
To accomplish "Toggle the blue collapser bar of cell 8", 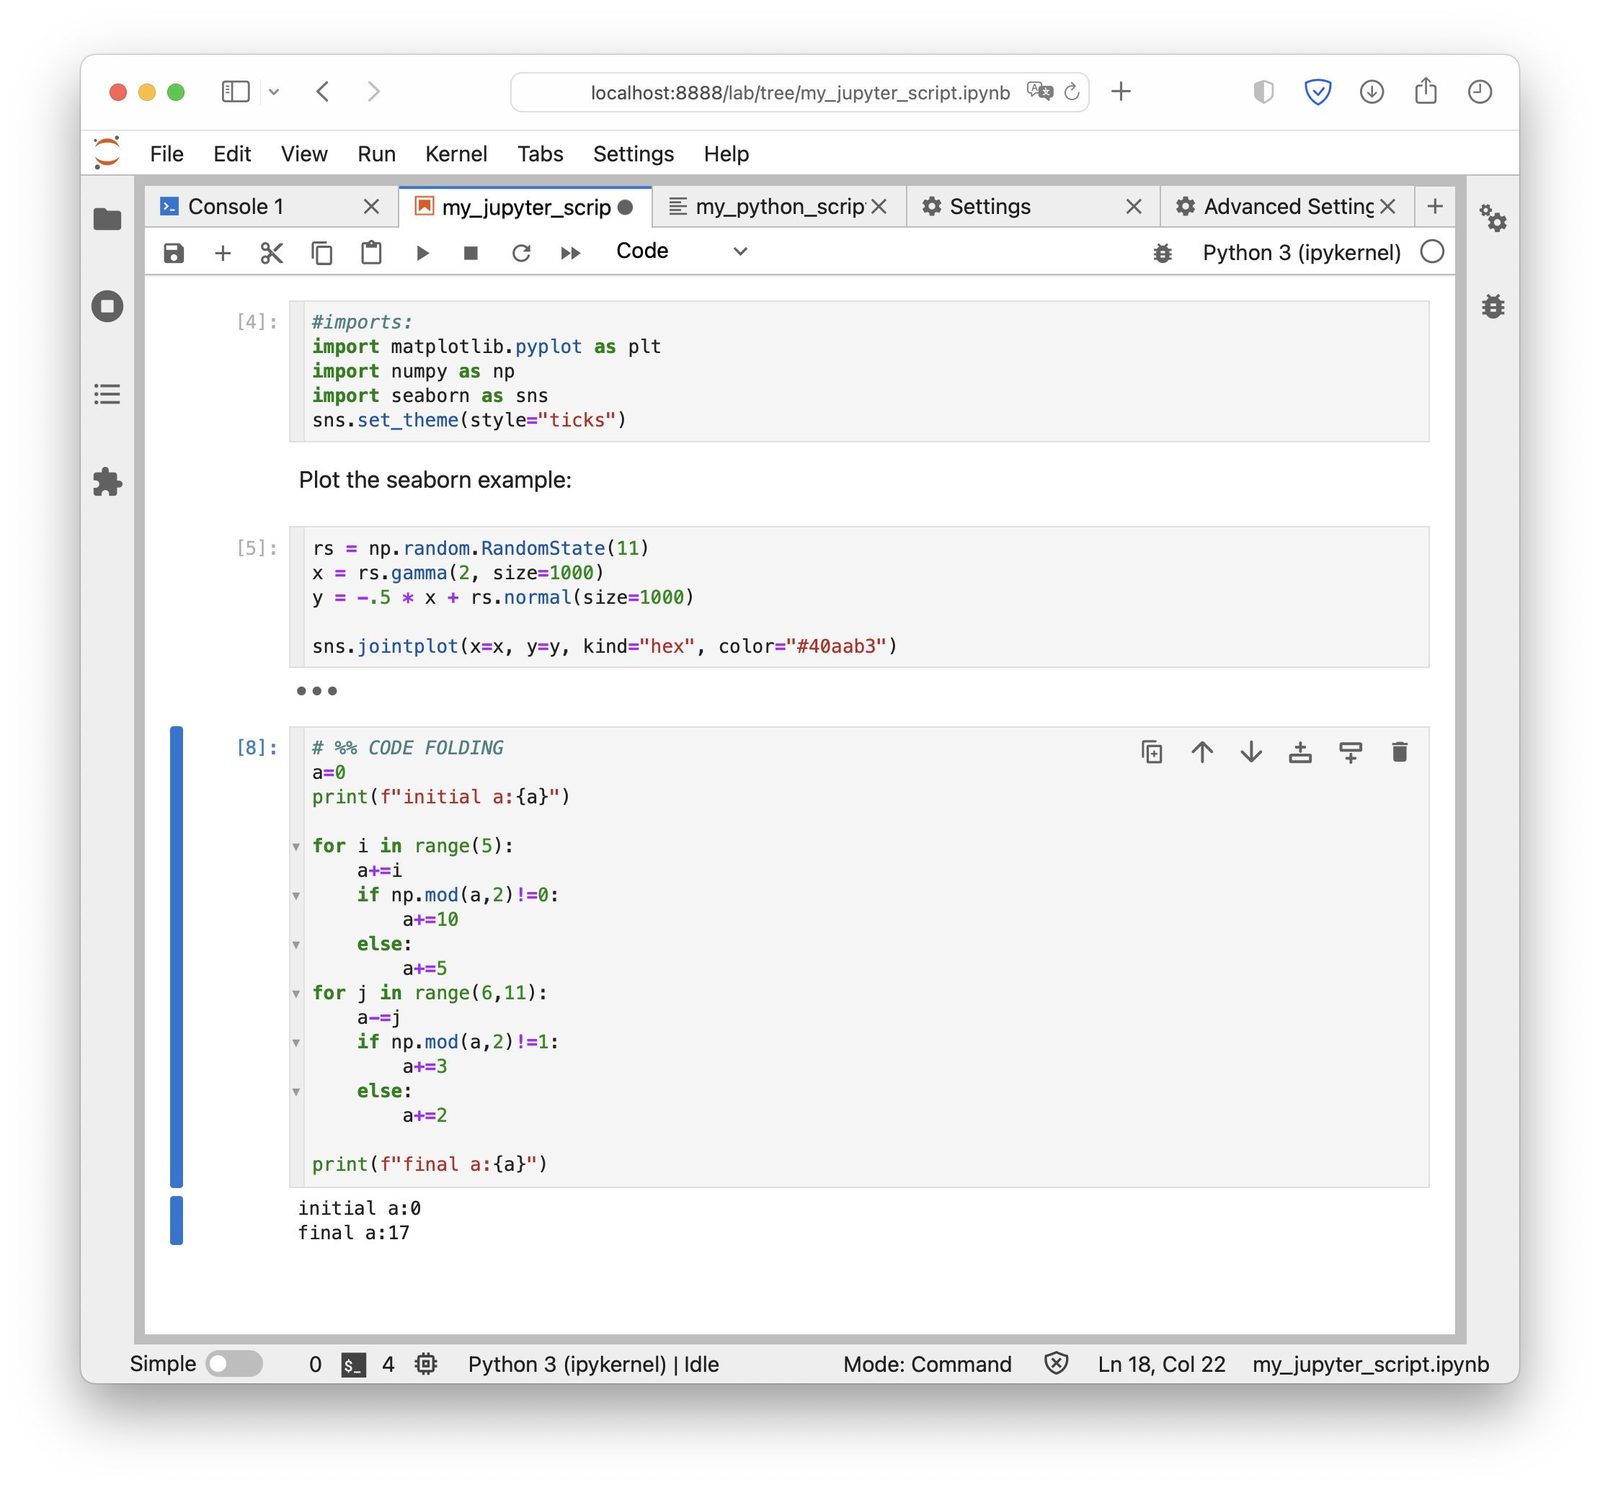I will (x=176, y=956).
